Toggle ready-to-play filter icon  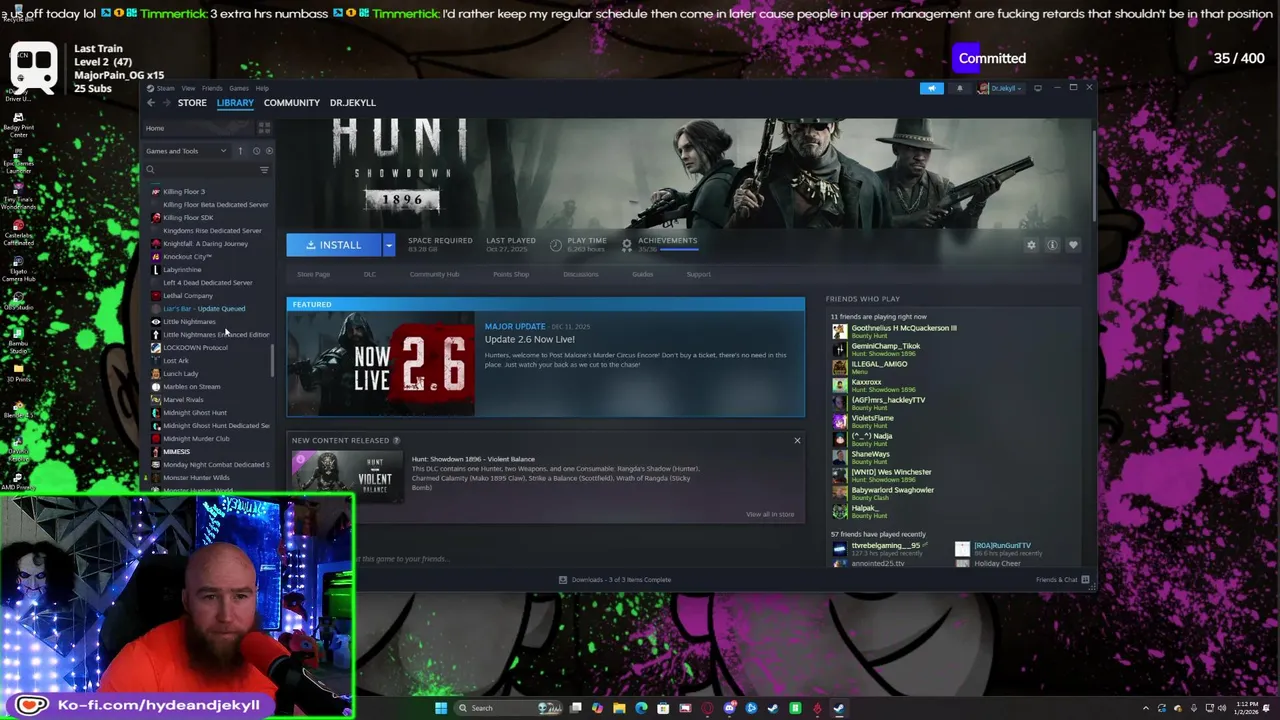[x=268, y=151]
